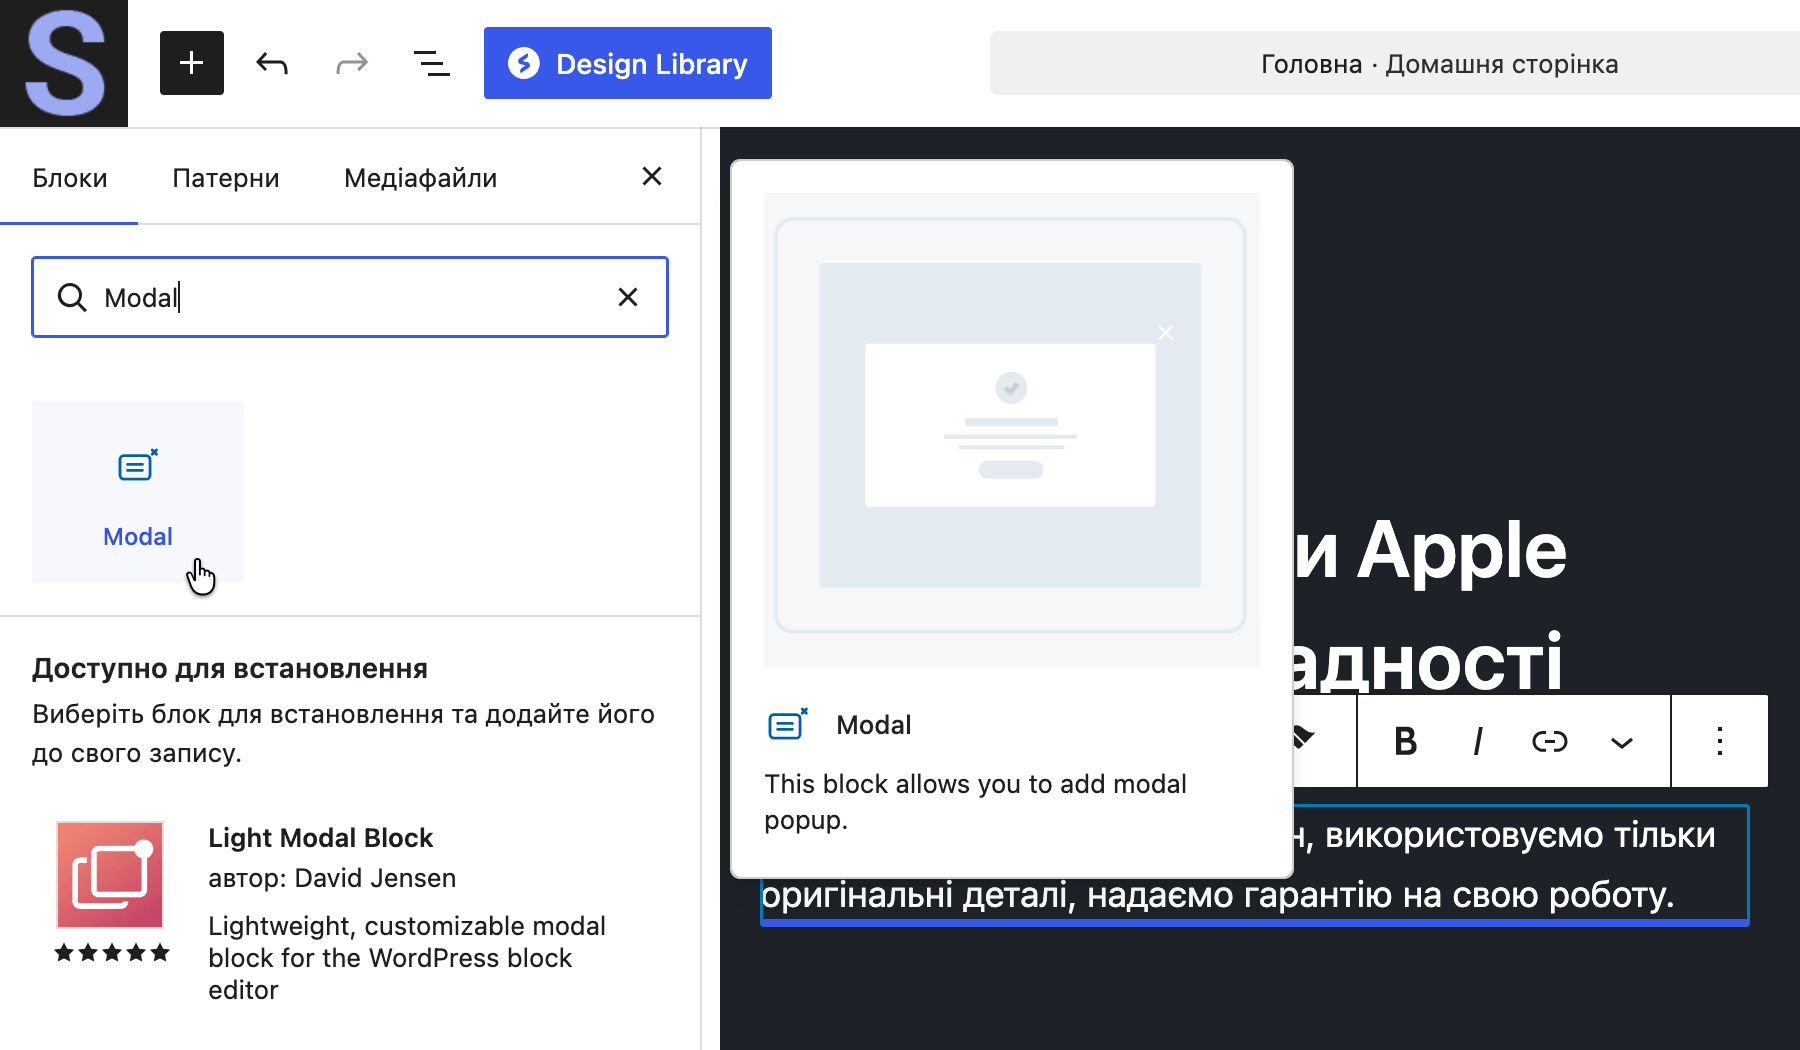Click the автор: David Jensen text

[332, 878]
